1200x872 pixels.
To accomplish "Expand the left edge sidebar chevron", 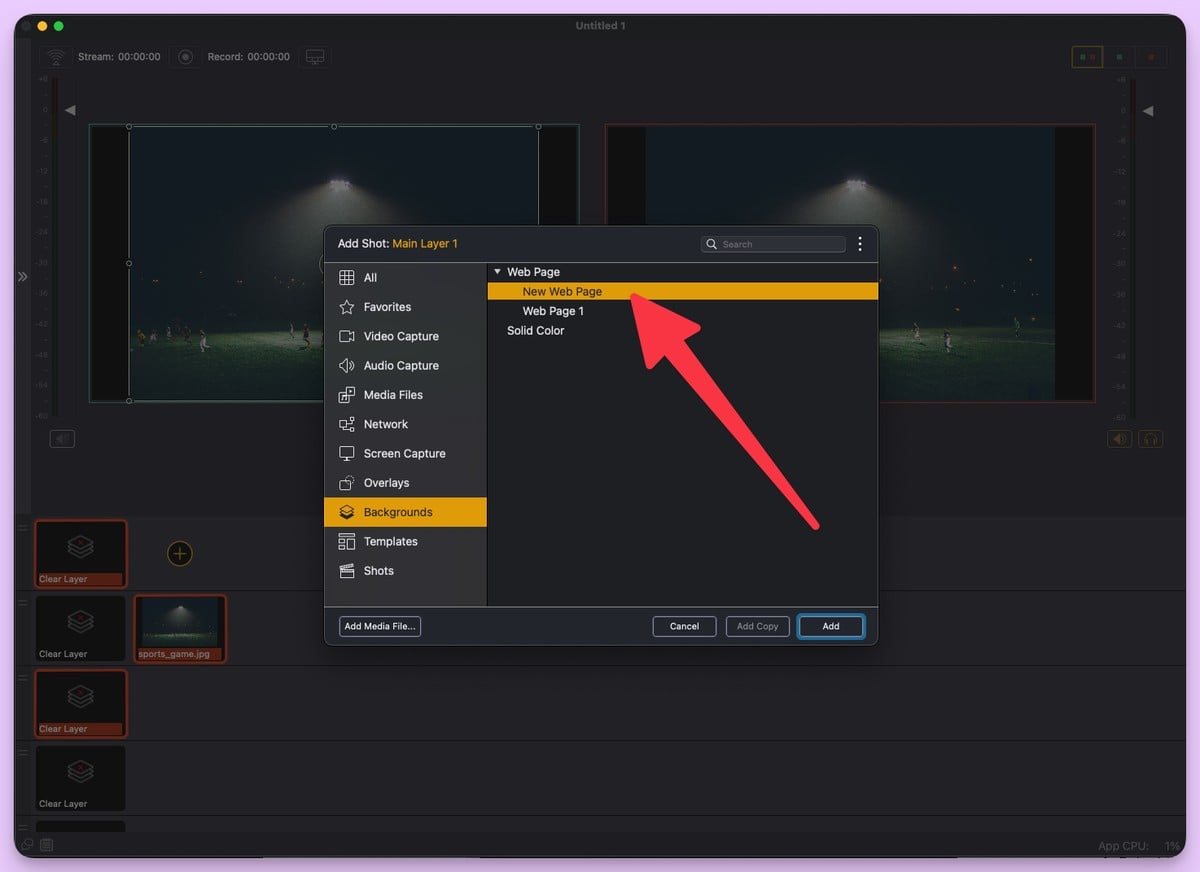I will point(21,279).
